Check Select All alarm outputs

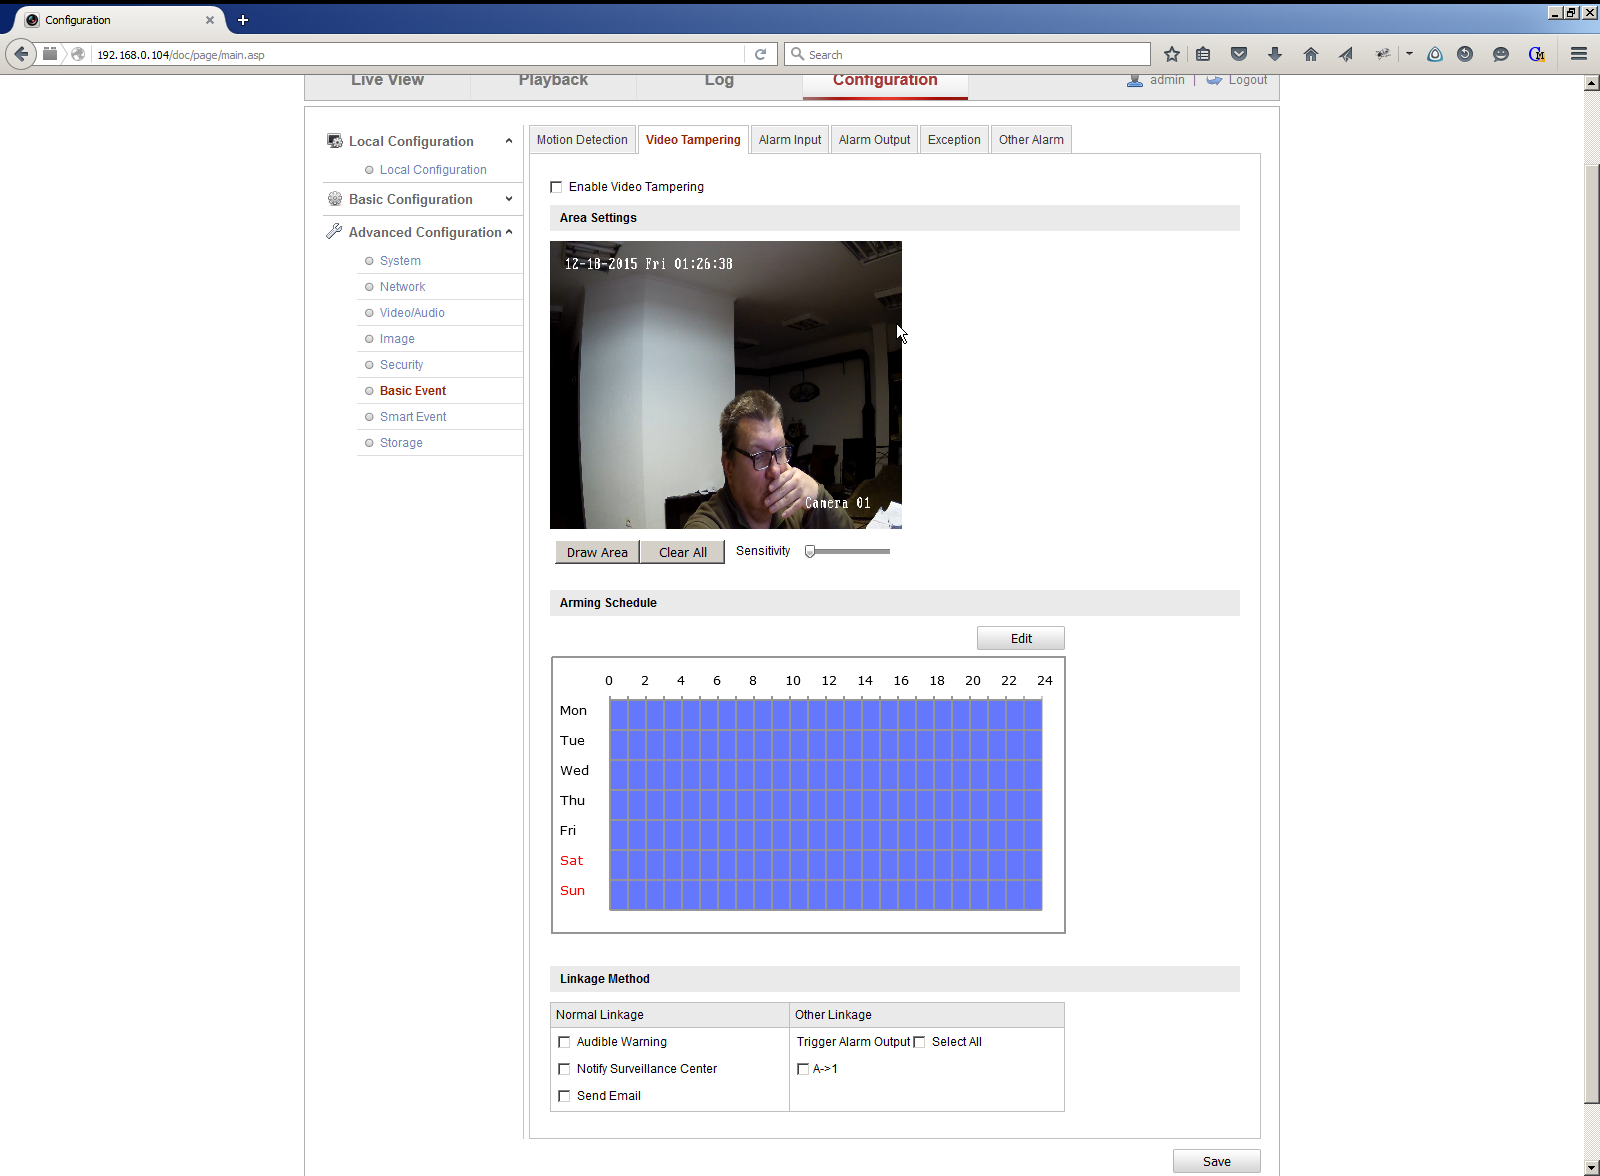click(920, 1042)
